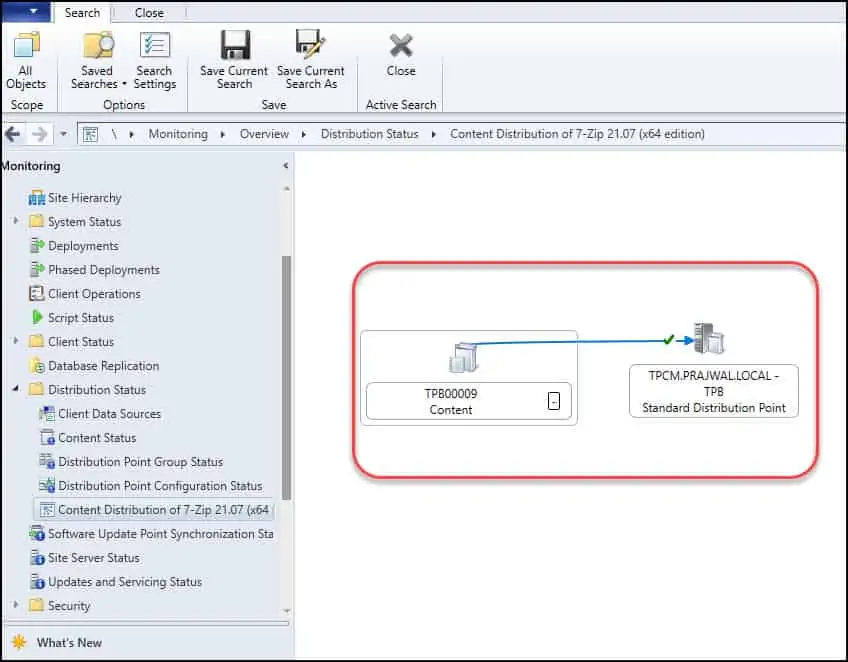
Task: Switch to the Search ribbon tab
Action: 82,12
